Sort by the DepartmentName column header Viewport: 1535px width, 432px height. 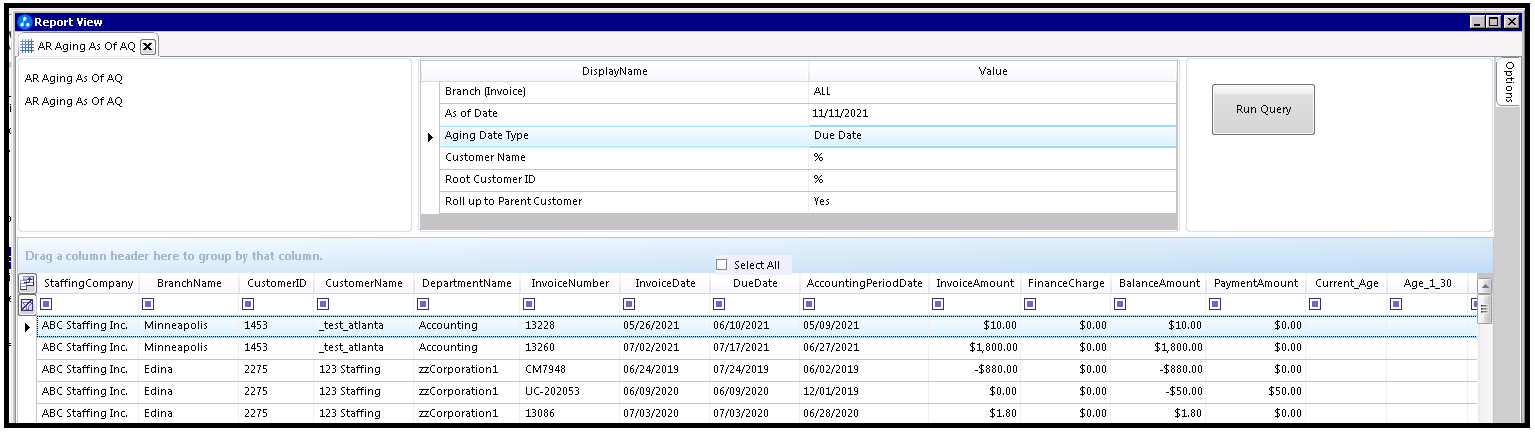tap(467, 284)
